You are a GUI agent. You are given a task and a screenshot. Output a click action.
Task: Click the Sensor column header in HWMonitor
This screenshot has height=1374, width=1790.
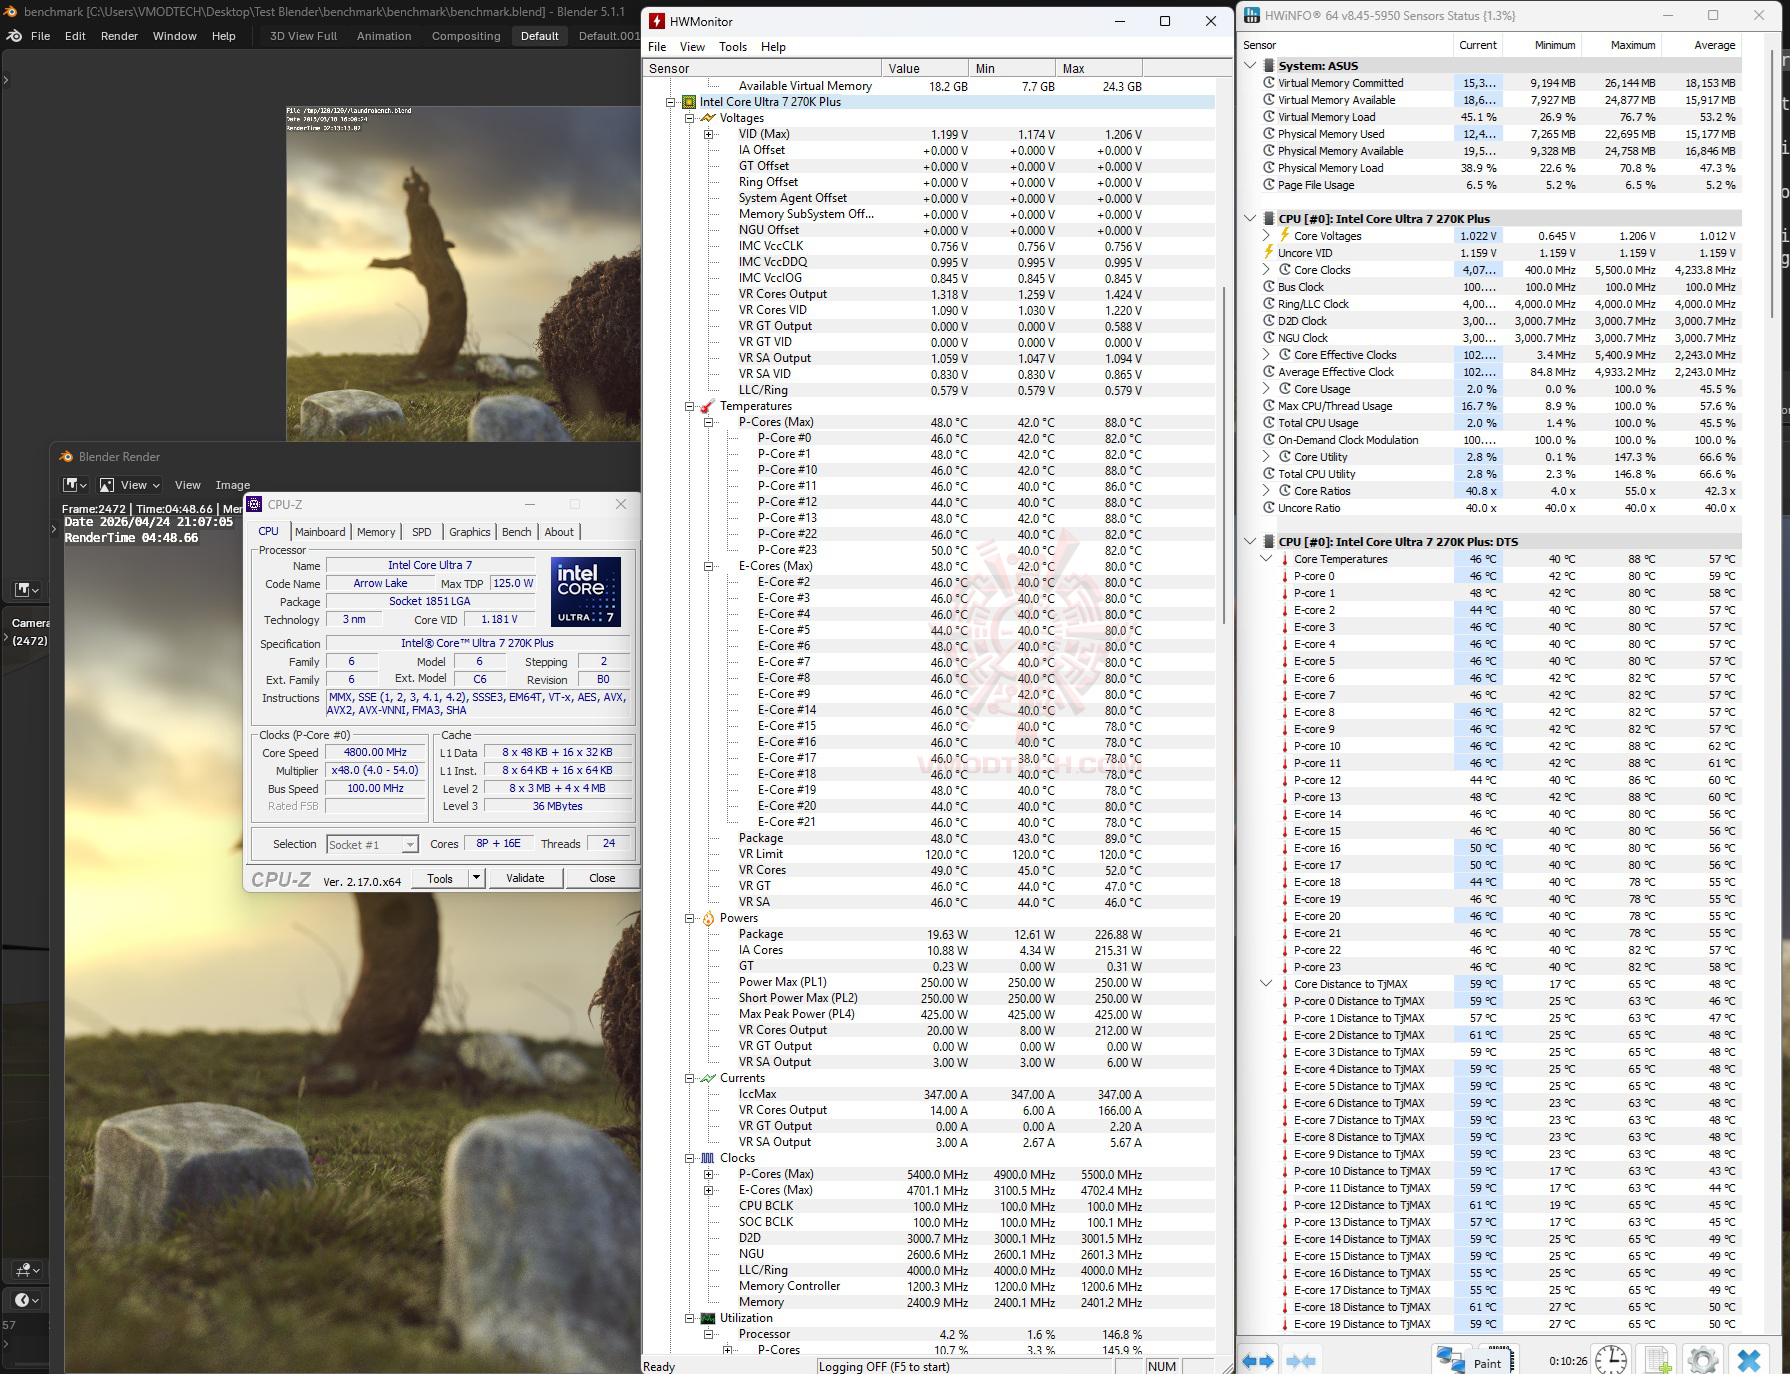pos(762,68)
